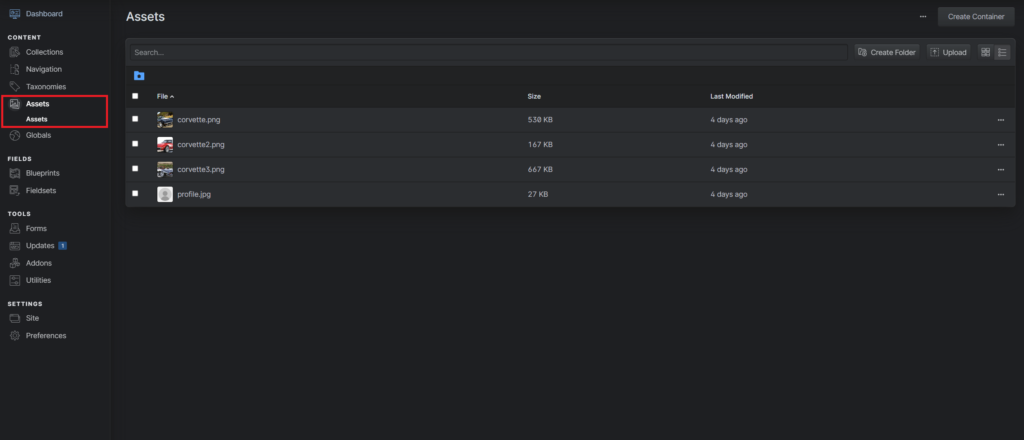Switch to list view layout
1024x440 pixels.
[x=1002, y=52]
